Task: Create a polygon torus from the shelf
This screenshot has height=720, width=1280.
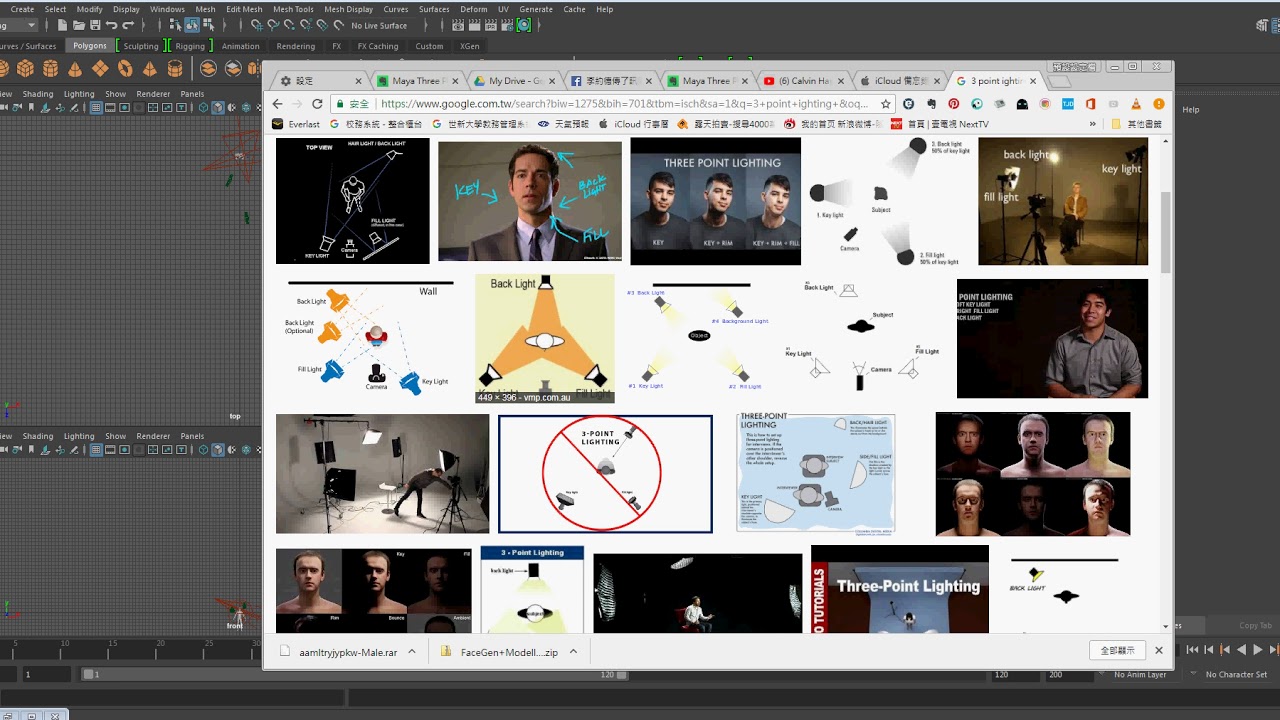Action: [x=125, y=69]
